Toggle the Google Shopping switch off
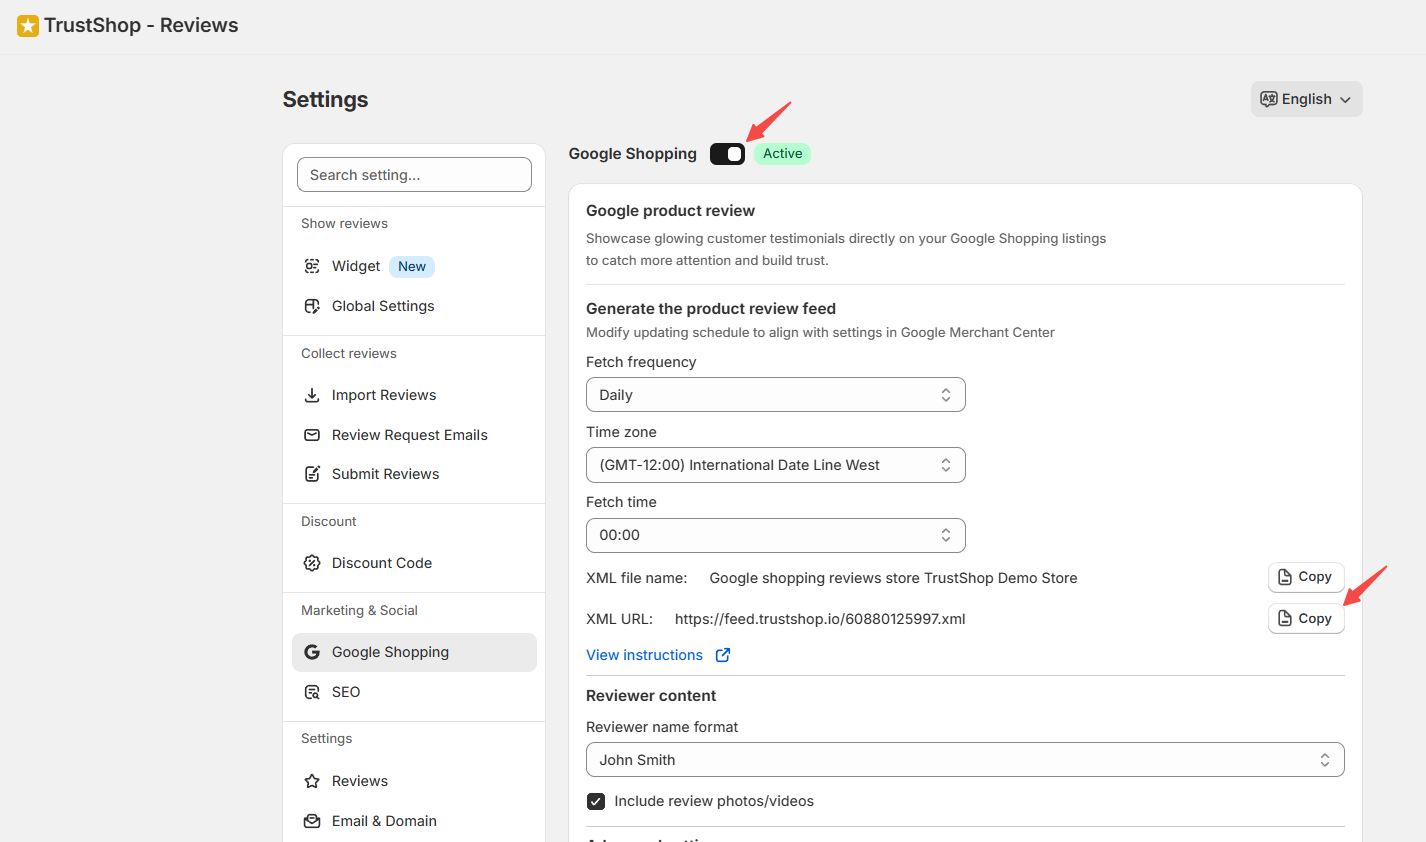The width and height of the screenshot is (1426, 842). pyautogui.click(x=727, y=154)
